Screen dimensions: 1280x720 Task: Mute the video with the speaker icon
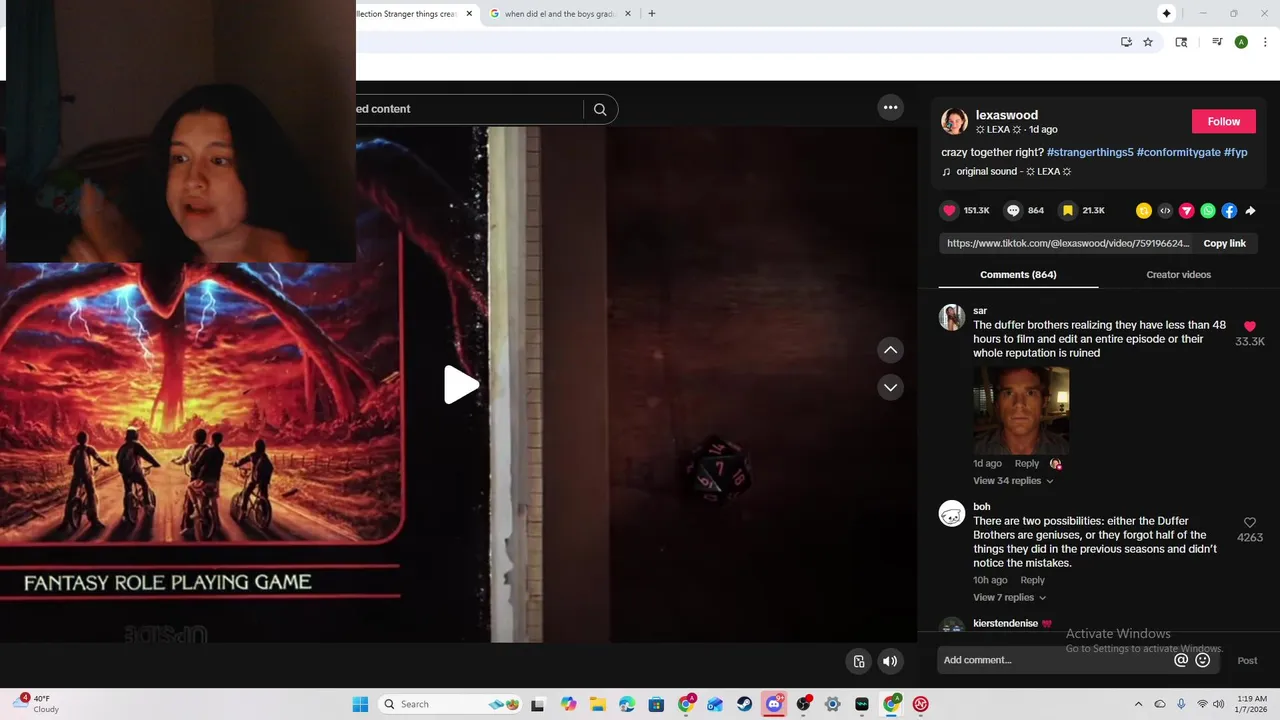tap(889, 661)
